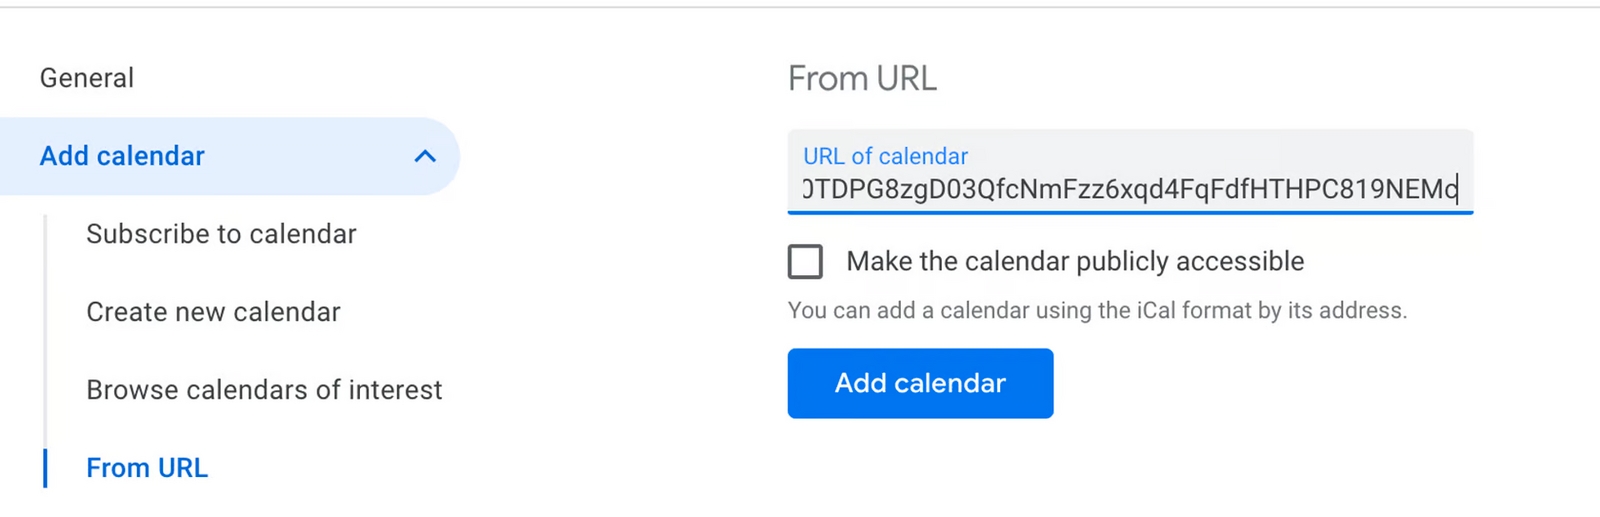Click the blue underline of URL field
Image resolution: width=1600 pixels, height=517 pixels.
click(x=1130, y=211)
